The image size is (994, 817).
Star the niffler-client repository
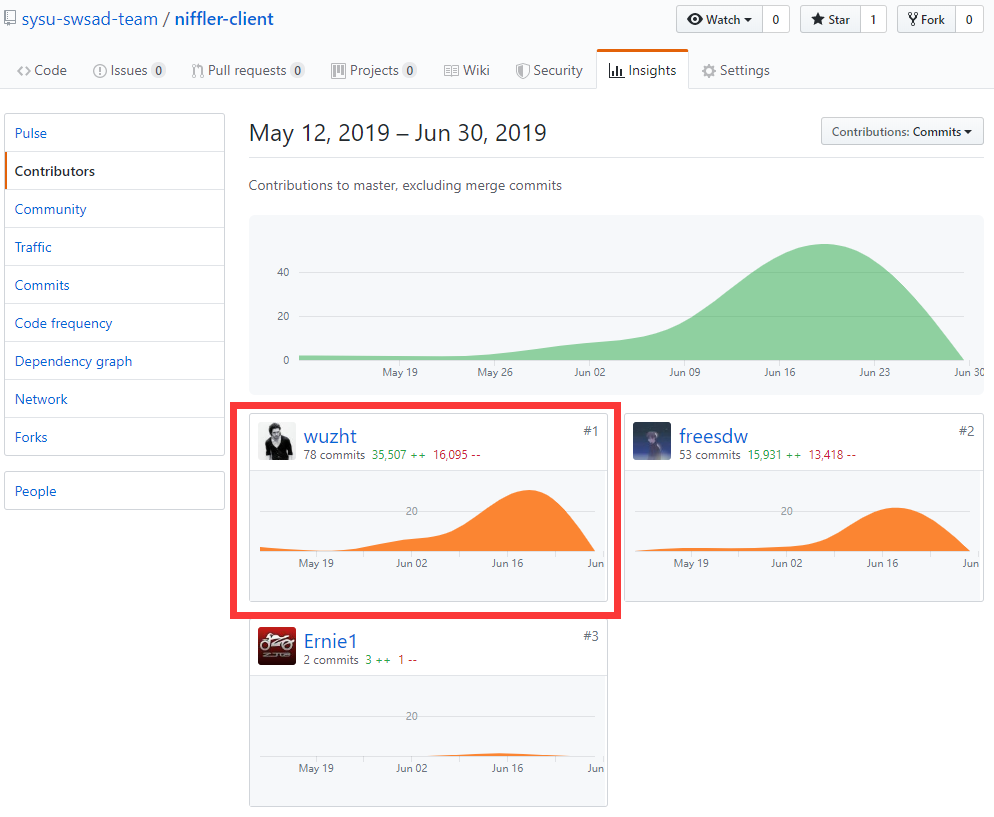tap(830, 20)
